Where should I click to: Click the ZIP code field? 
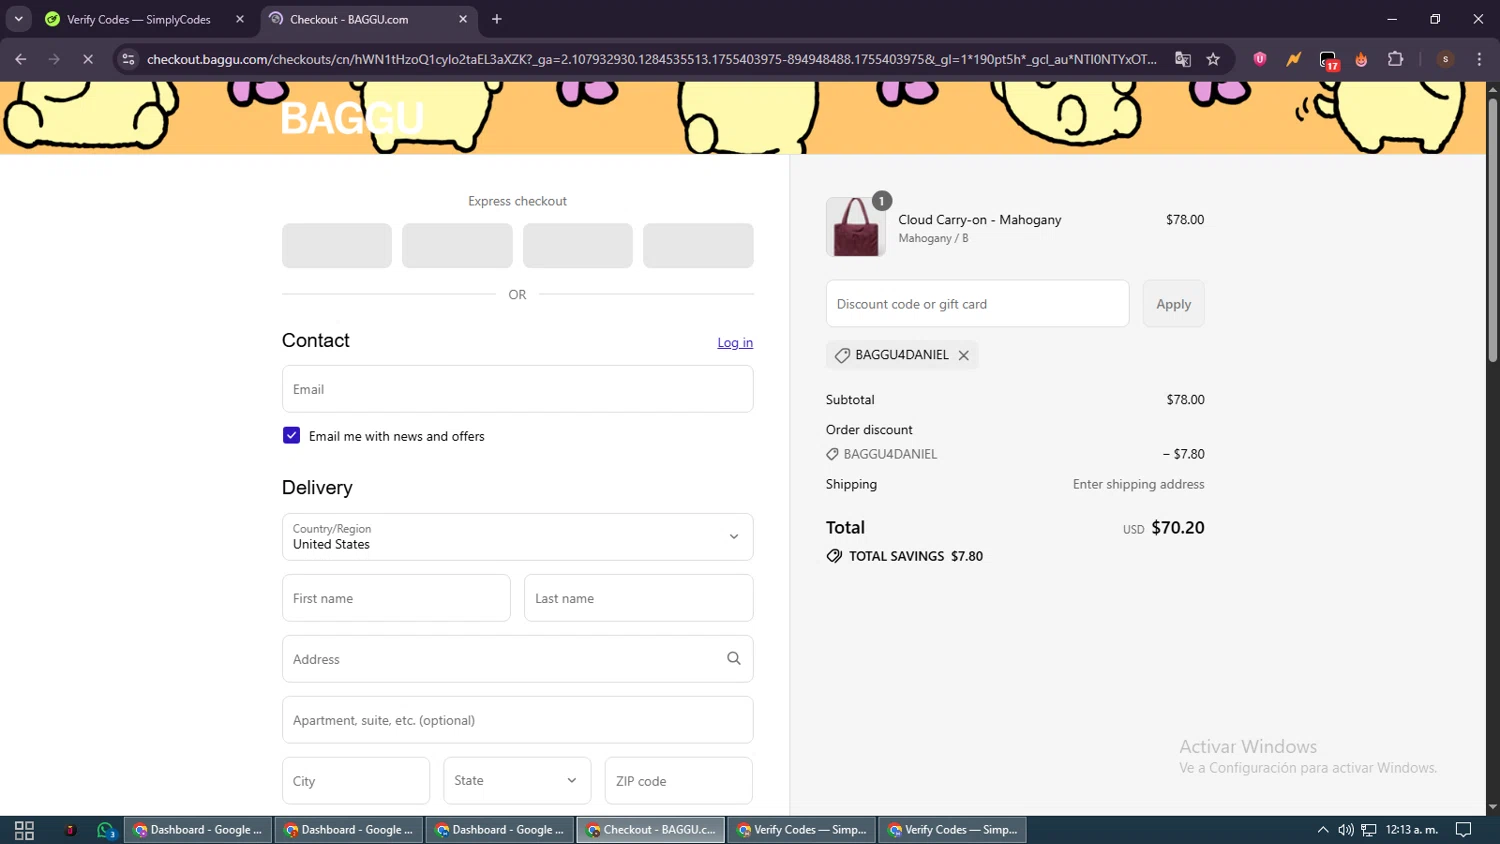point(678,781)
